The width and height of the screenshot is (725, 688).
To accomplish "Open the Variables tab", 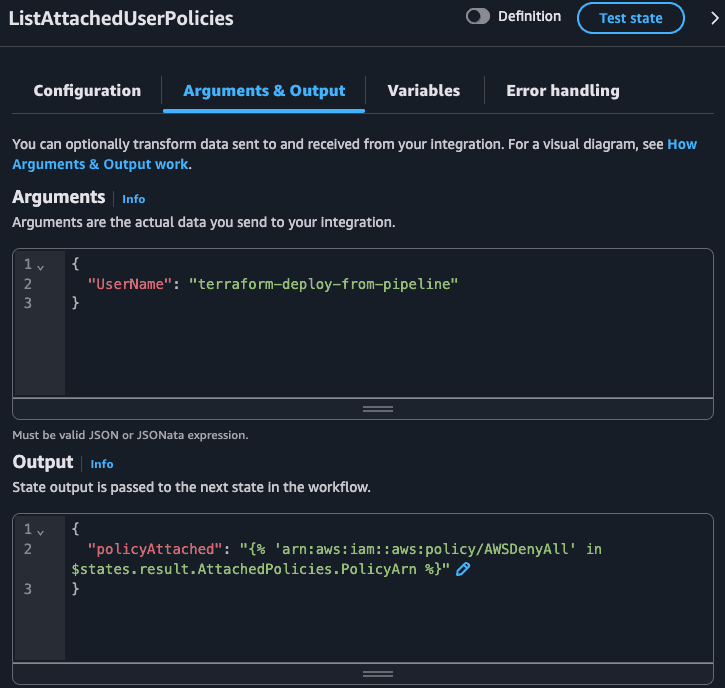I will tap(424, 91).
